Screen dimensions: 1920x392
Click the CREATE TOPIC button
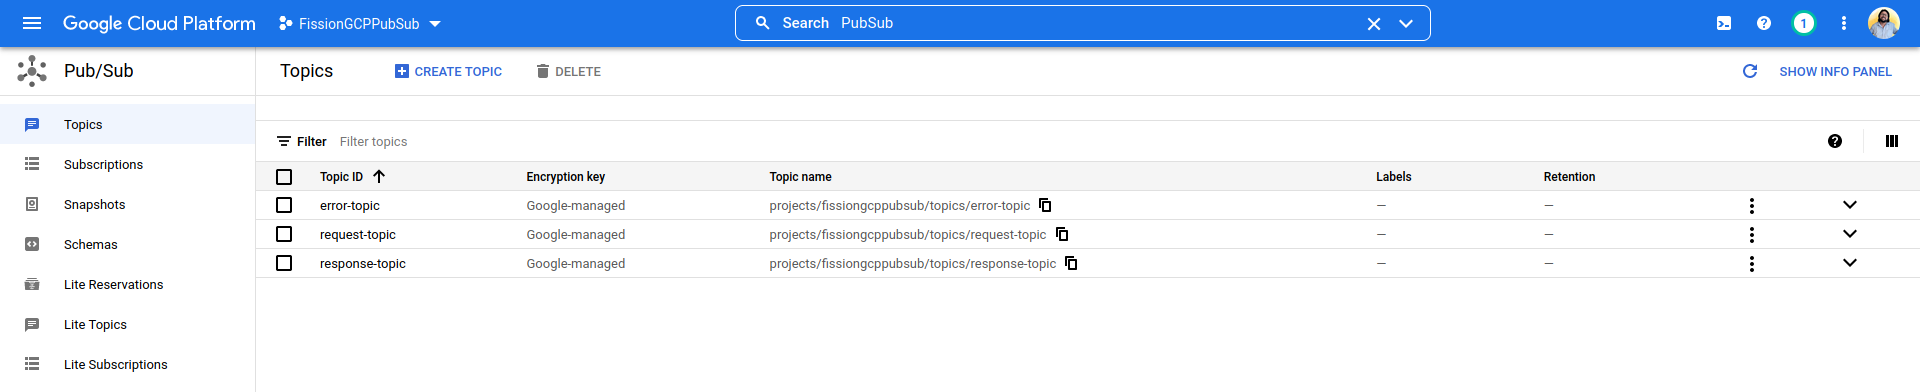[x=448, y=71]
